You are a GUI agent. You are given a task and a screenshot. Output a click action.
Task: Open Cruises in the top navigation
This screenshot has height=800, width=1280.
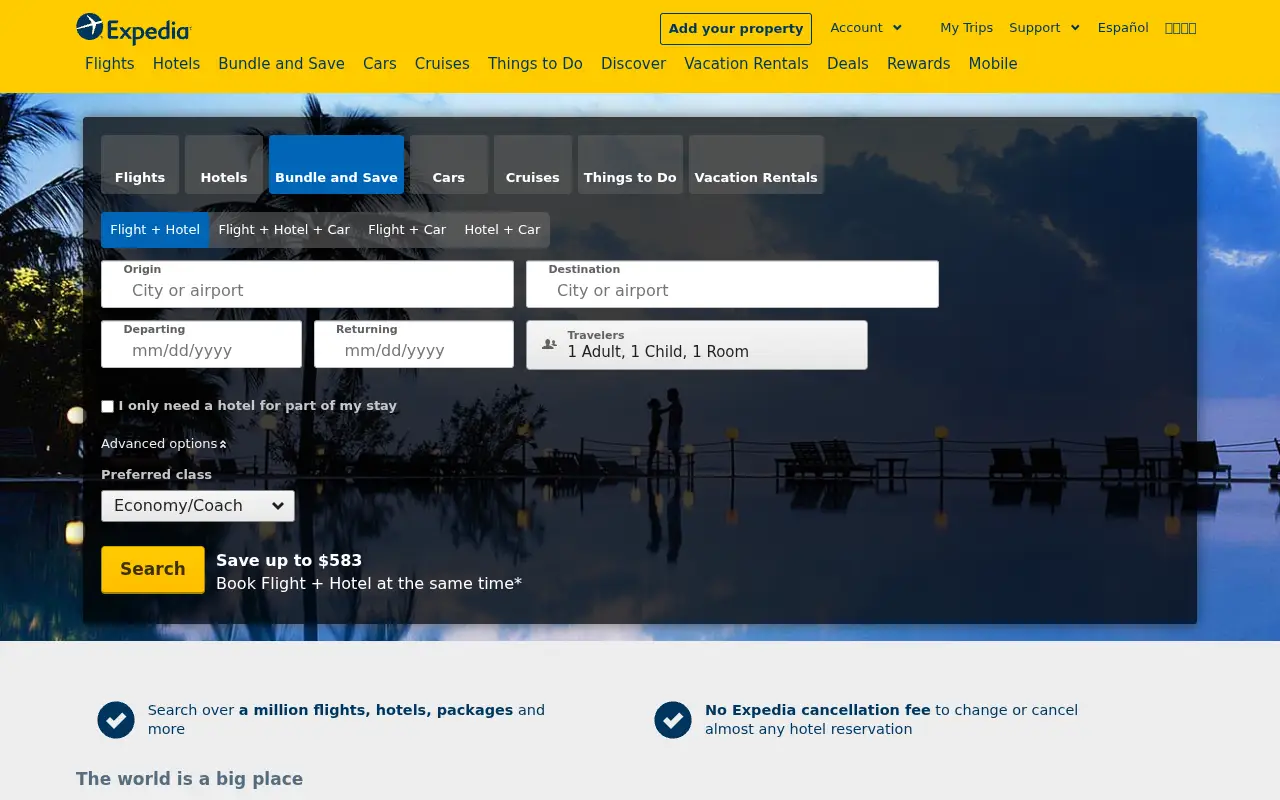pos(442,64)
